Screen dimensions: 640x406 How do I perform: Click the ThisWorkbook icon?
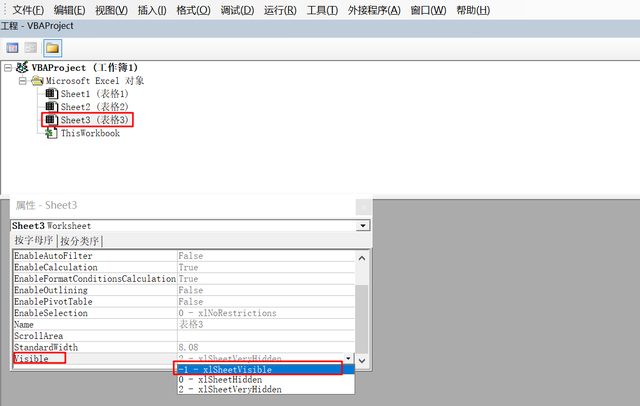(51, 133)
